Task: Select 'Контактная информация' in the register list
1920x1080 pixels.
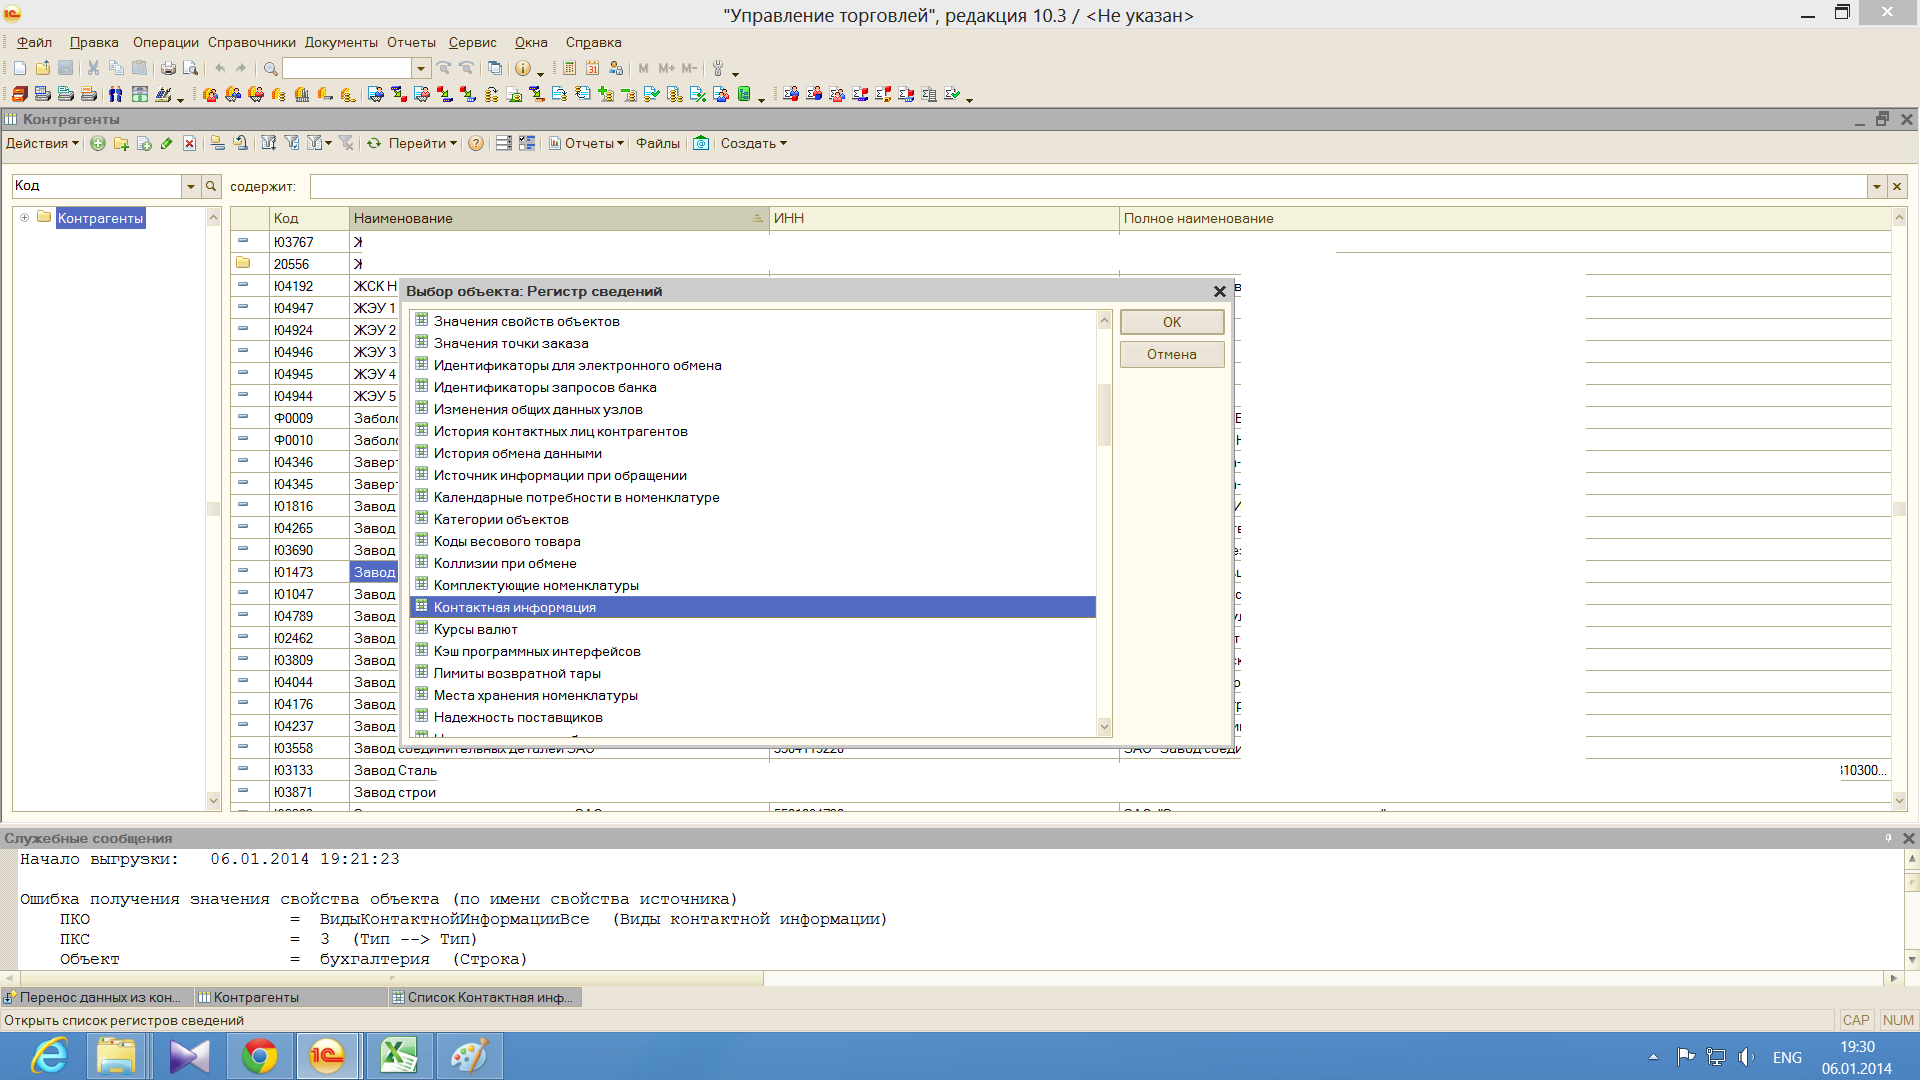Action: 753,607
